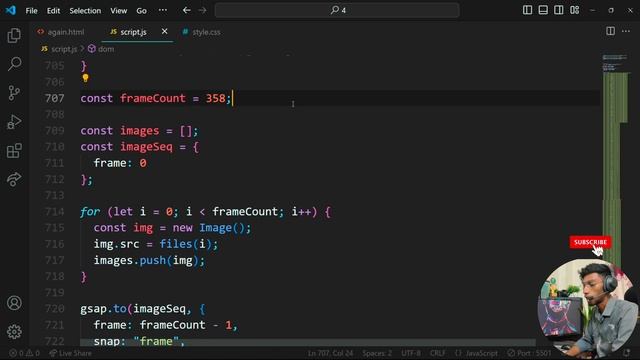Click the SUBSCRIBE button overlay
The height and width of the screenshot is (360, 640).
(590, 242)
